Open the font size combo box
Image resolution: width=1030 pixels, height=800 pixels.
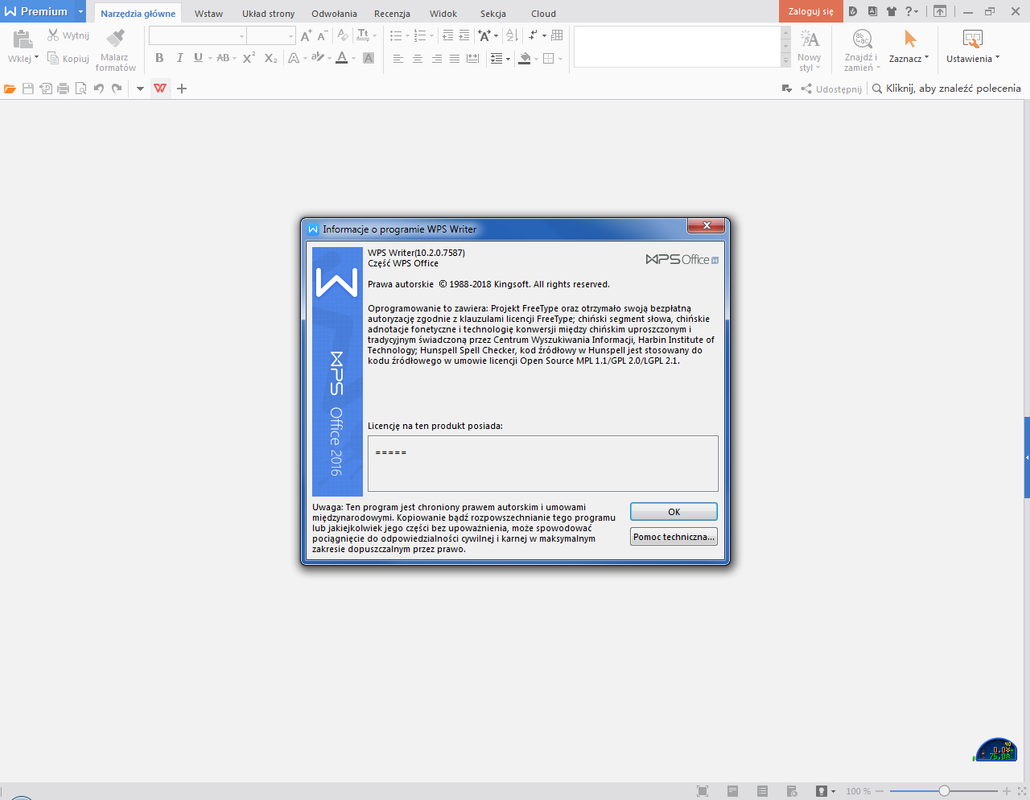[271, 36]
